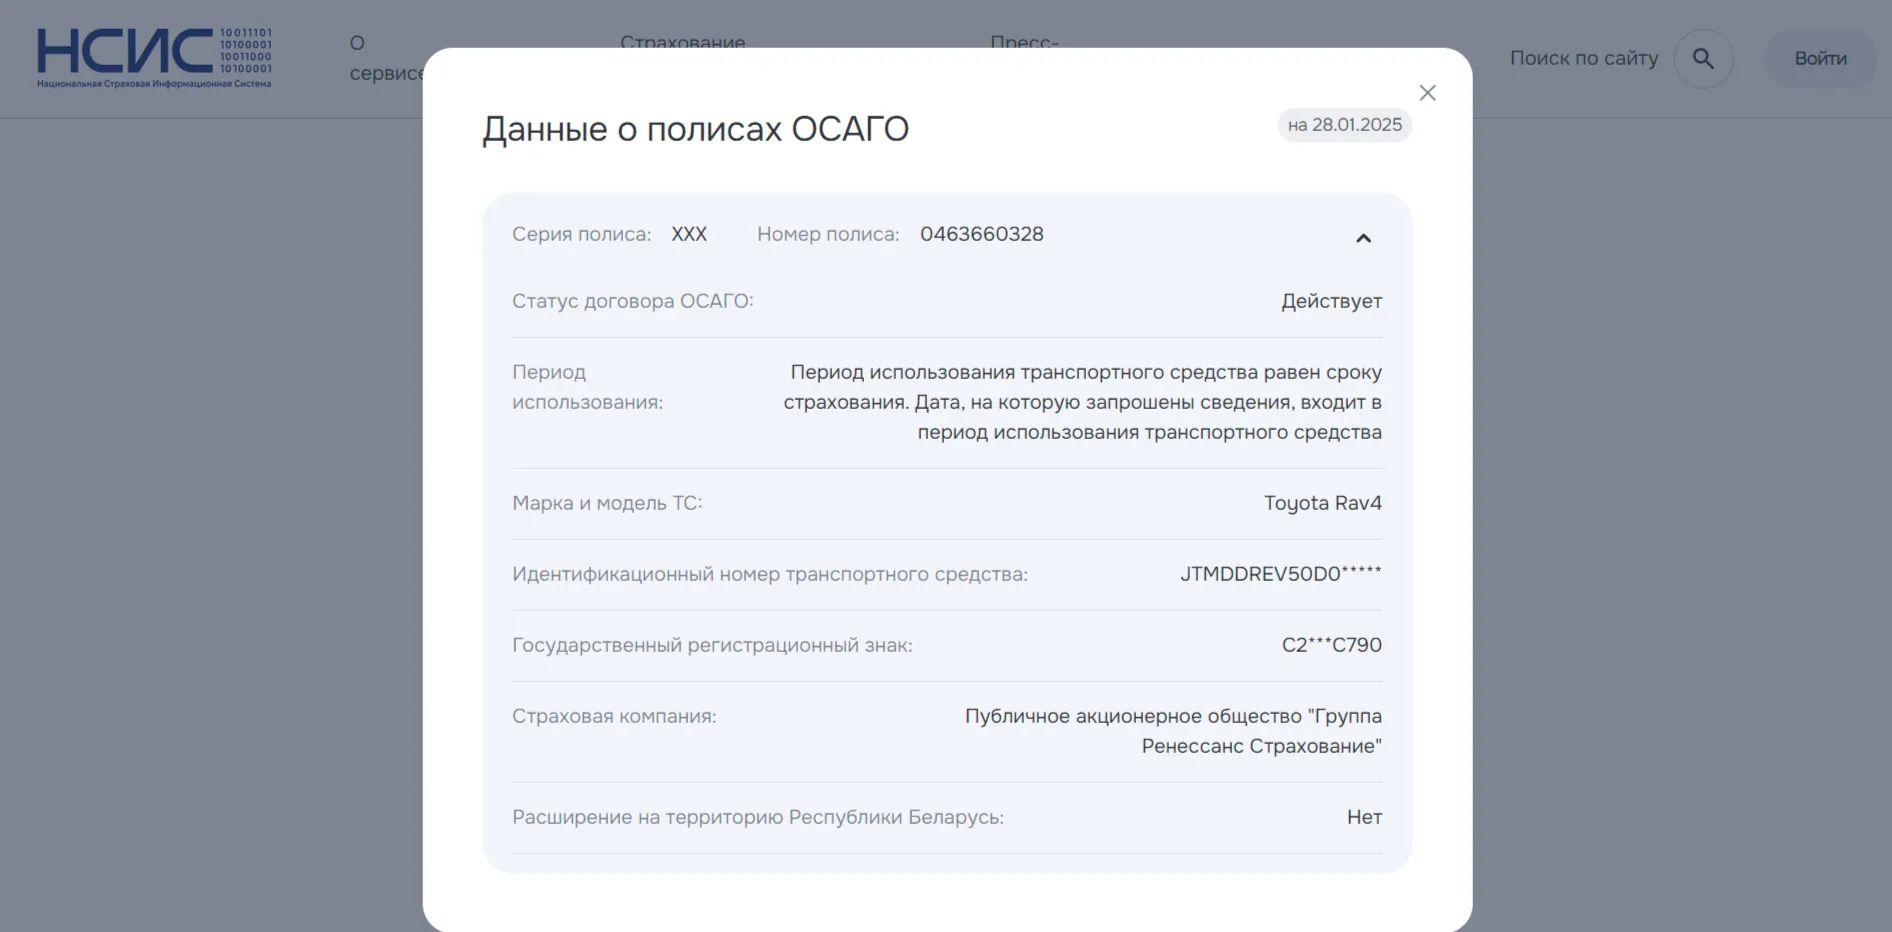1892x932 pixels.
Task: Select the masked VIN "JTMDDREV50D0*****"
Action: pyautogui.click(x=1280, y=573)
